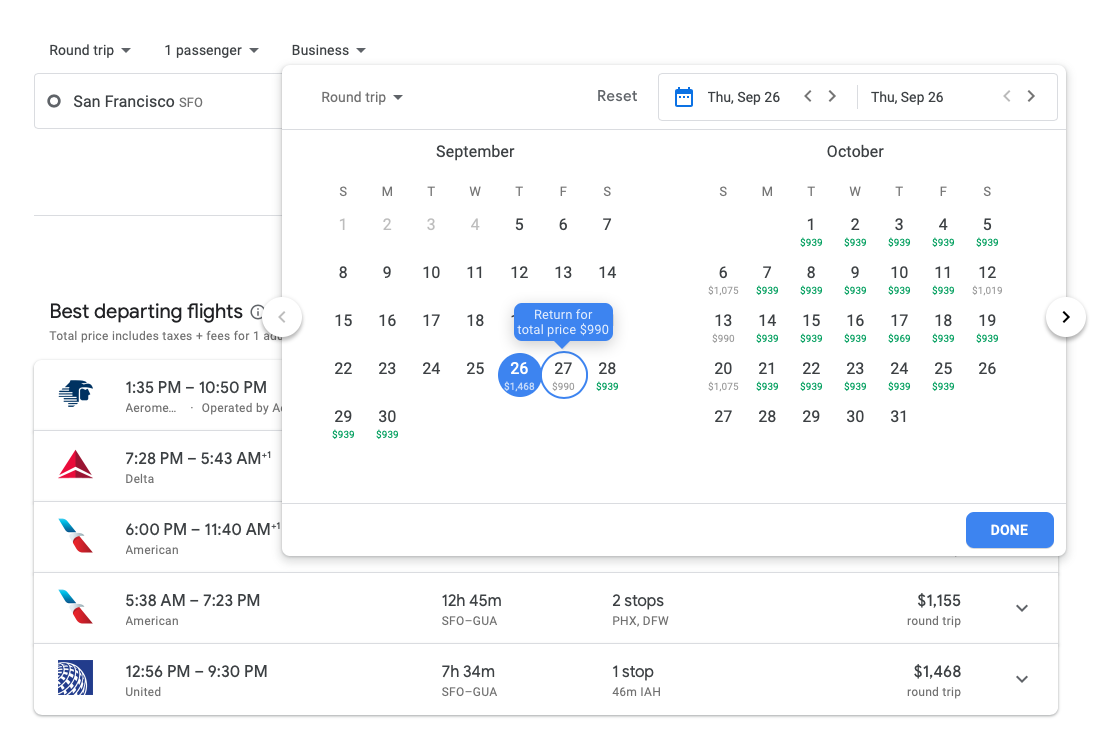
Task: Advance departure date to next day
Action: pyautogui.click(x=832, y=97)
